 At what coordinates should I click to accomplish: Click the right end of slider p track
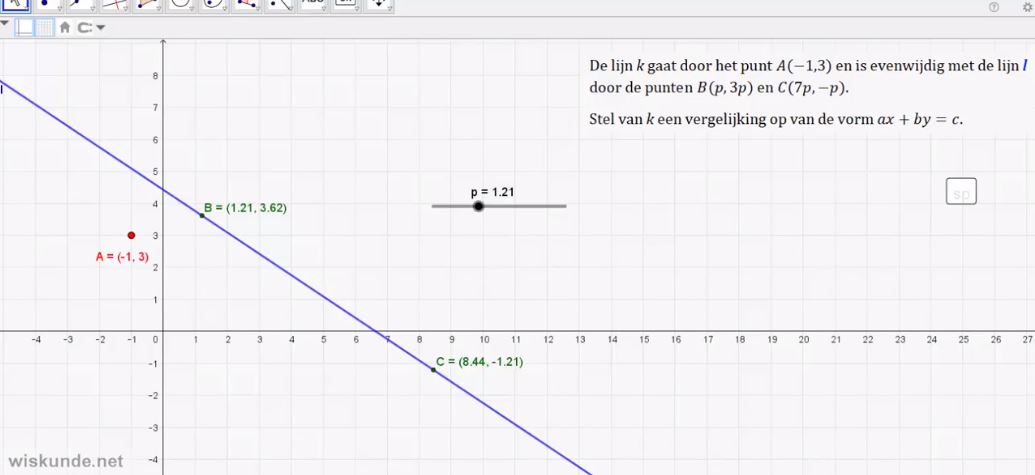point(564,206)
